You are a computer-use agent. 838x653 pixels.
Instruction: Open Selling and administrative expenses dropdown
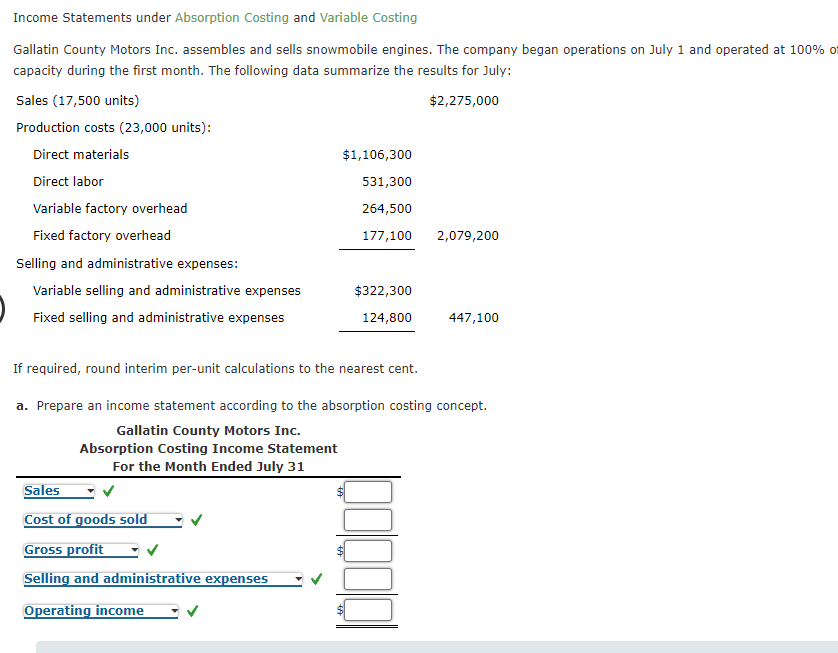pyautogui.click(x=163, y=579)
